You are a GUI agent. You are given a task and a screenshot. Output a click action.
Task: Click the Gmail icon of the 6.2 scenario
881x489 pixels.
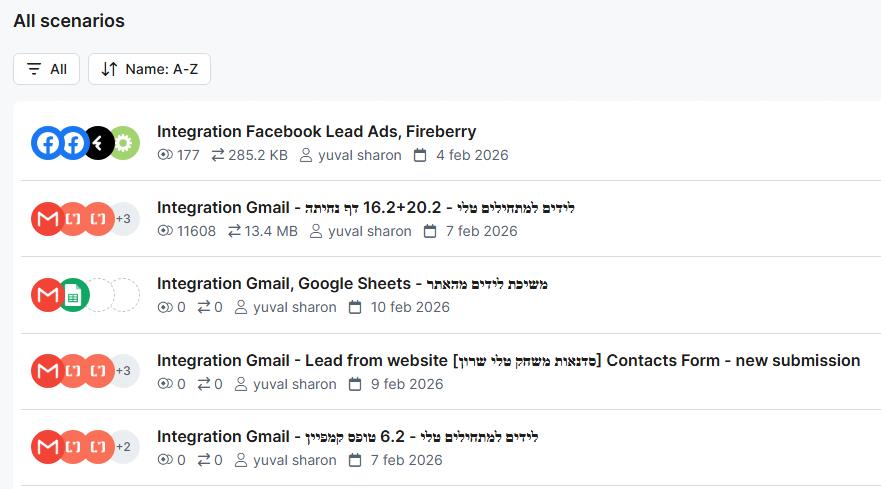pyautogui.click(x=47, y=447)
